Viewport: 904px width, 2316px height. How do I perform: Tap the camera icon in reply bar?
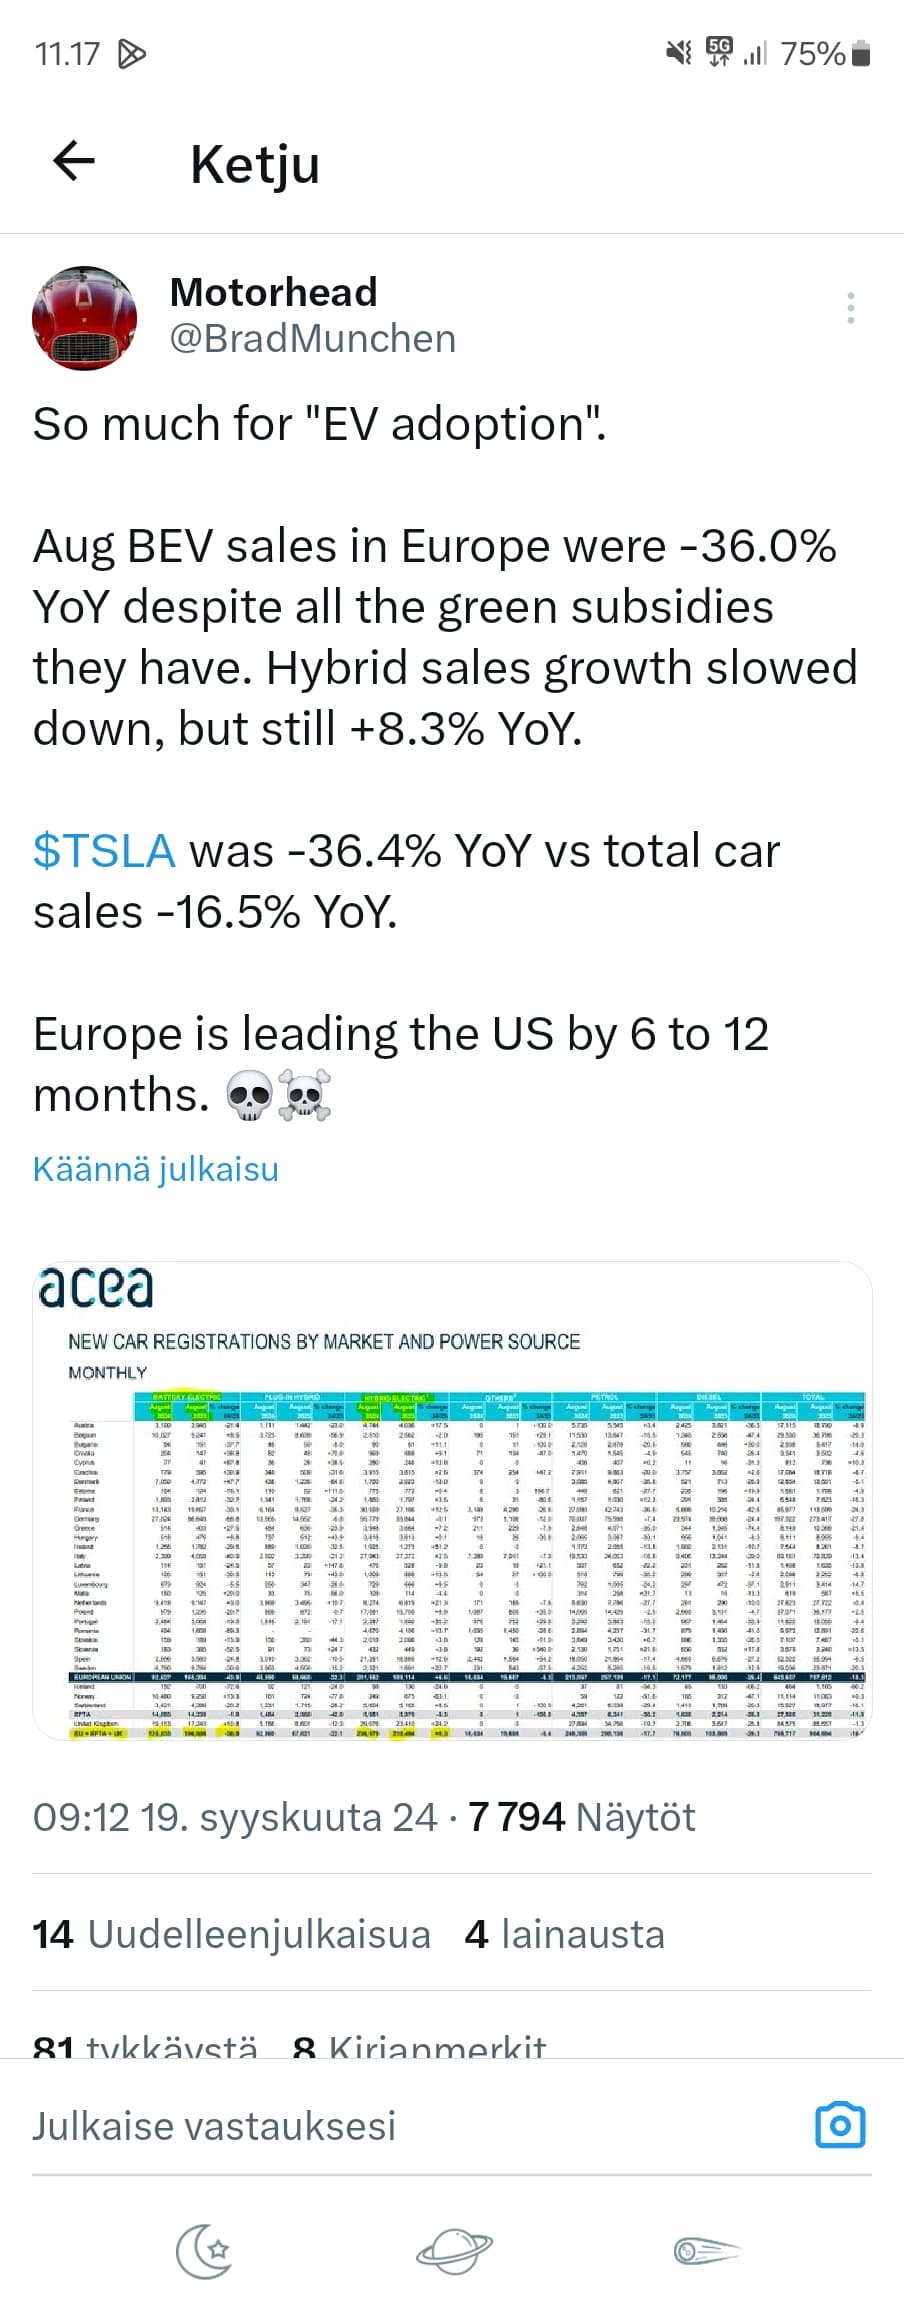(841, 2125)
